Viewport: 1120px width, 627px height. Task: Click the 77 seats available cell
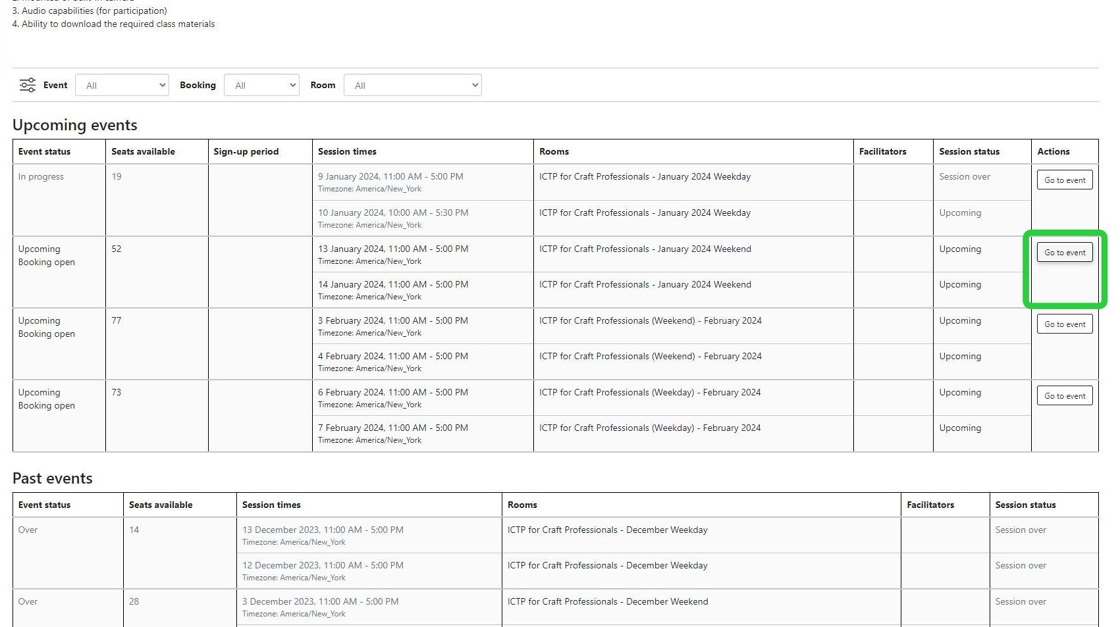coord(117,321)
